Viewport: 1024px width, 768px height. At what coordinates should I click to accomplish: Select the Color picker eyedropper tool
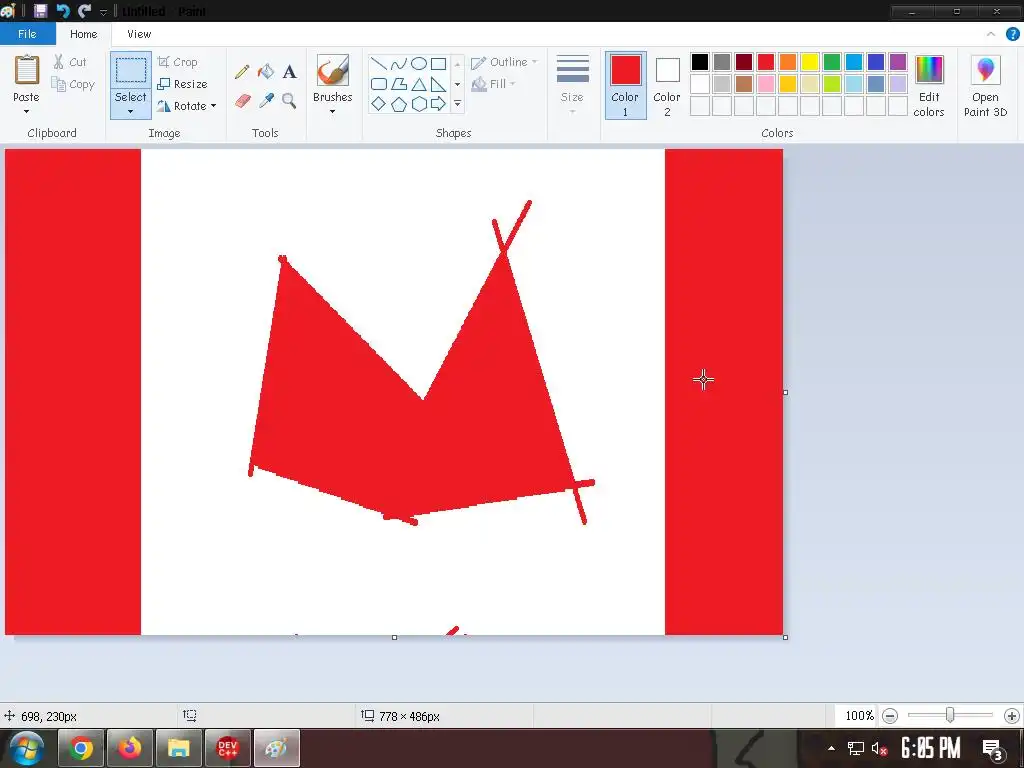266,101
